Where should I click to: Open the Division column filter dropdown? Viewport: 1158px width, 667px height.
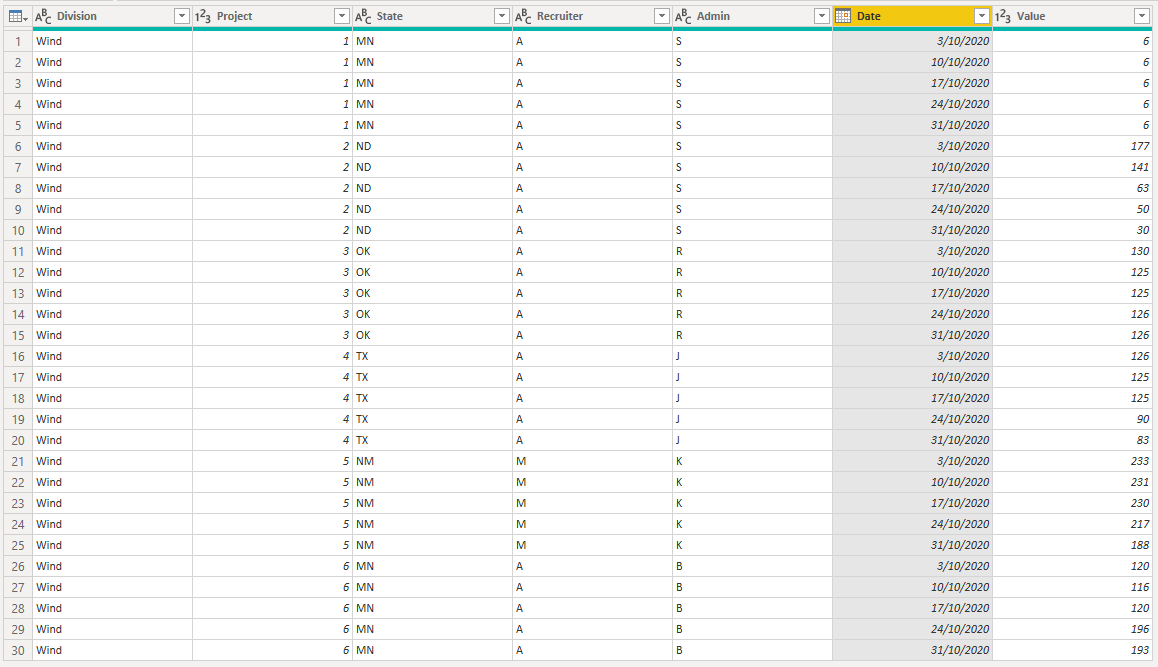[182, 16]
